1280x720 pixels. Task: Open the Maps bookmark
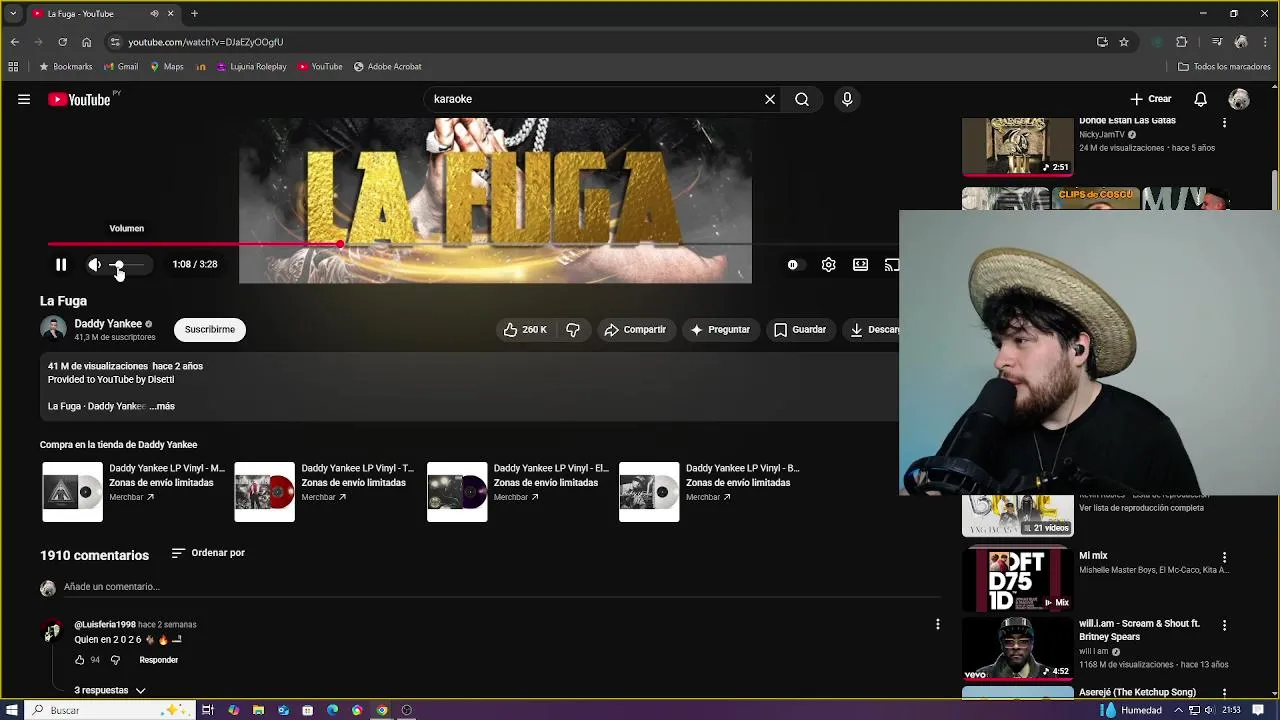point(167,67)
